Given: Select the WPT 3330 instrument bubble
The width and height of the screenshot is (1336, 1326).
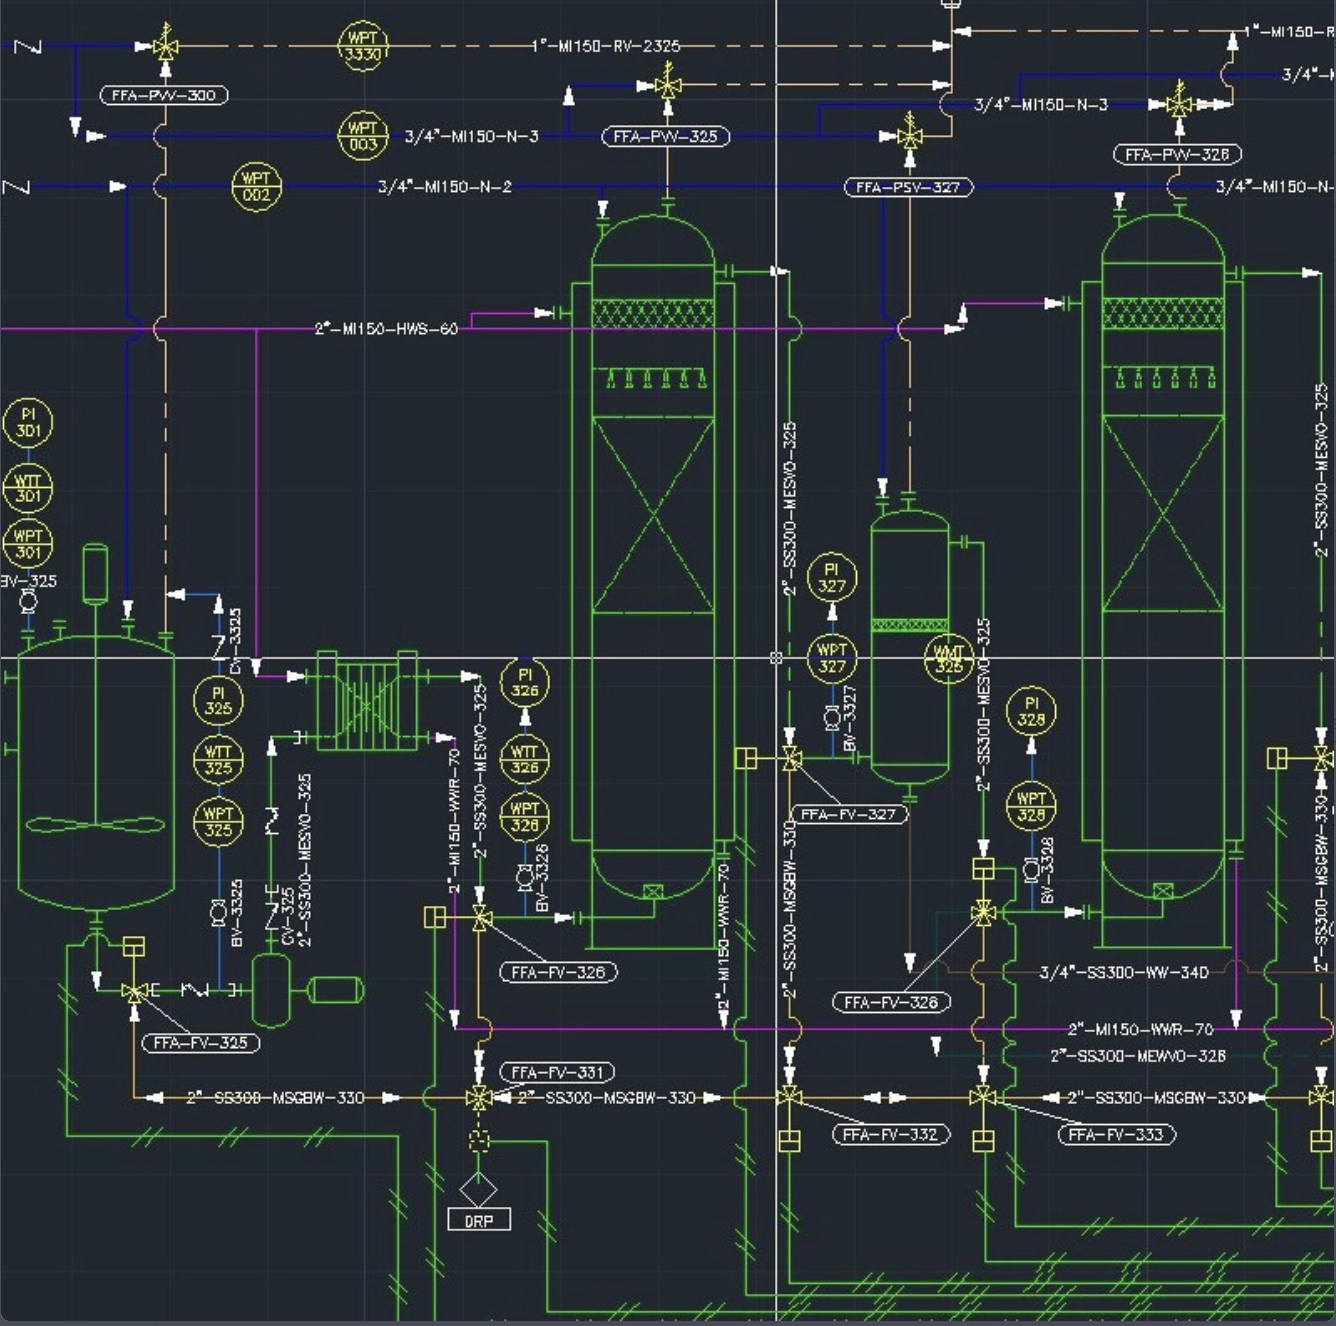Looking at the screenshot, I should (x=365, y=44).
